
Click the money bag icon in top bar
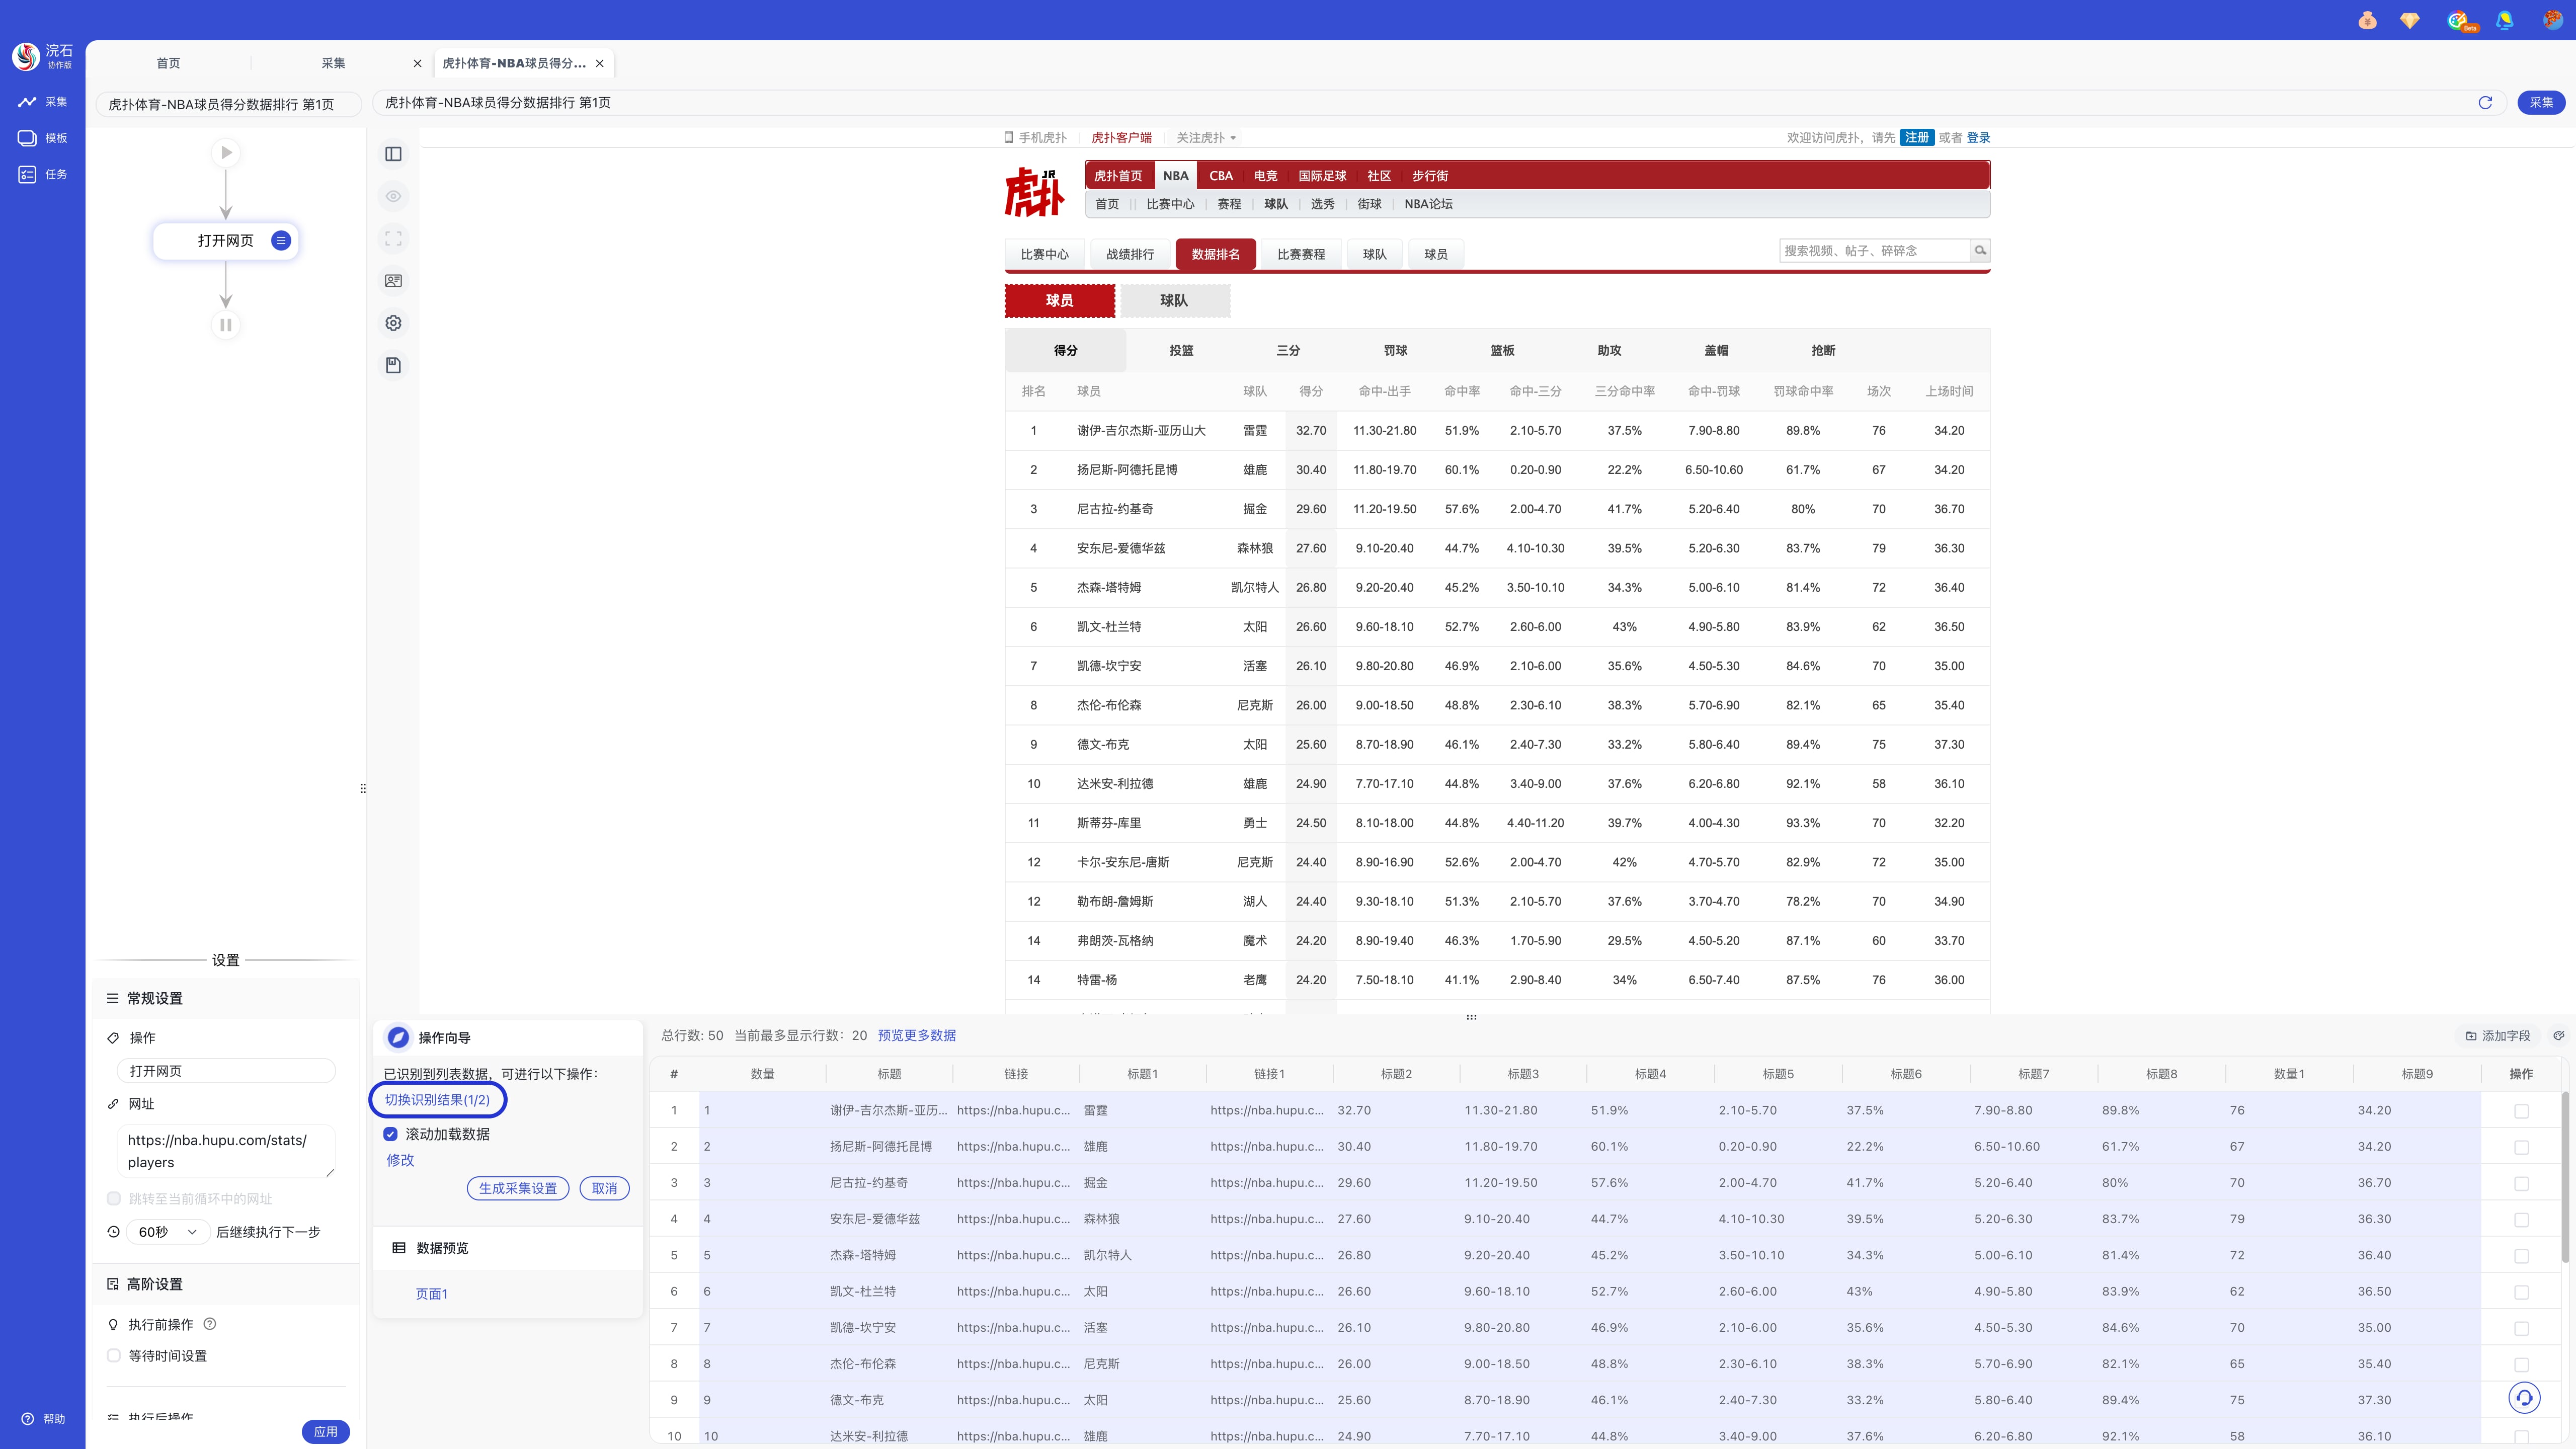(x=2367, y=20)
